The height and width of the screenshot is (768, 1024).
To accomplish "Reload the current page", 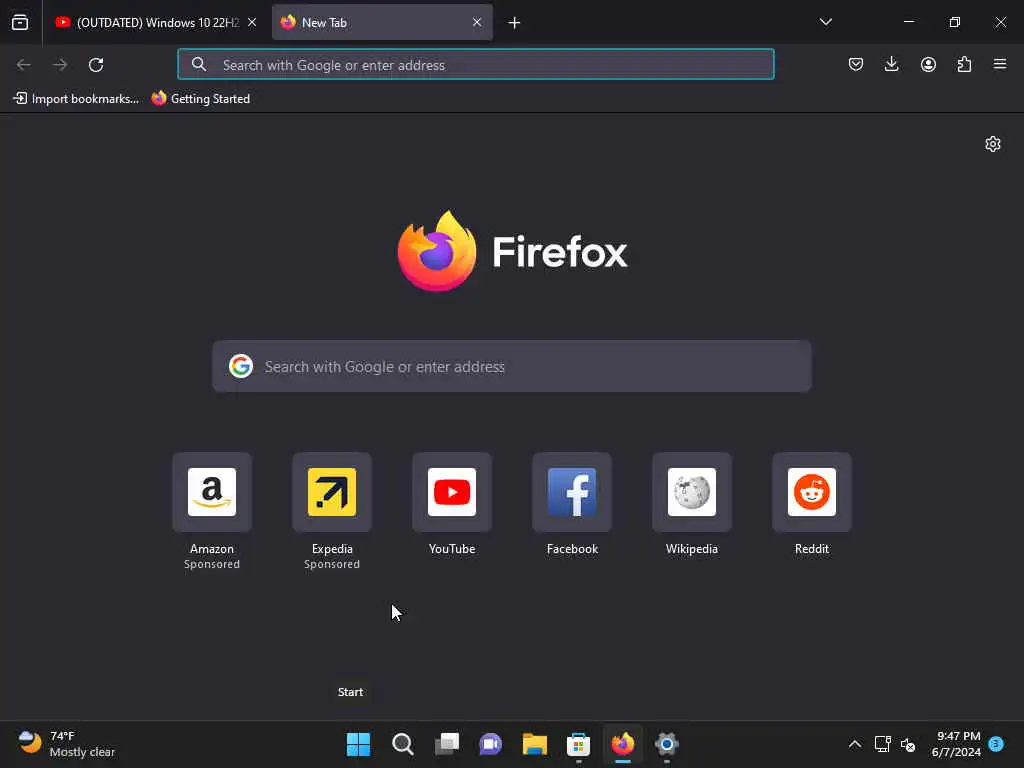I will coord(96,65).
